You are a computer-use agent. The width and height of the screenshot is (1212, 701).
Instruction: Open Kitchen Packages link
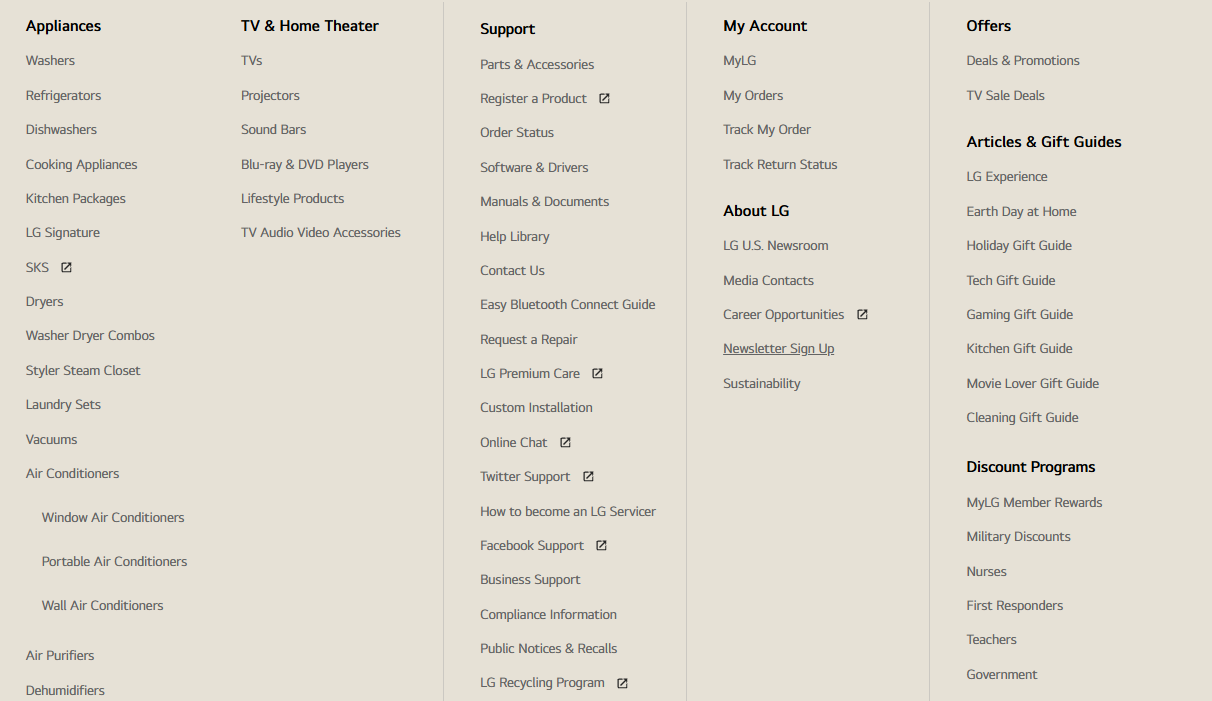pyautogui.click(x=76, y=199)
